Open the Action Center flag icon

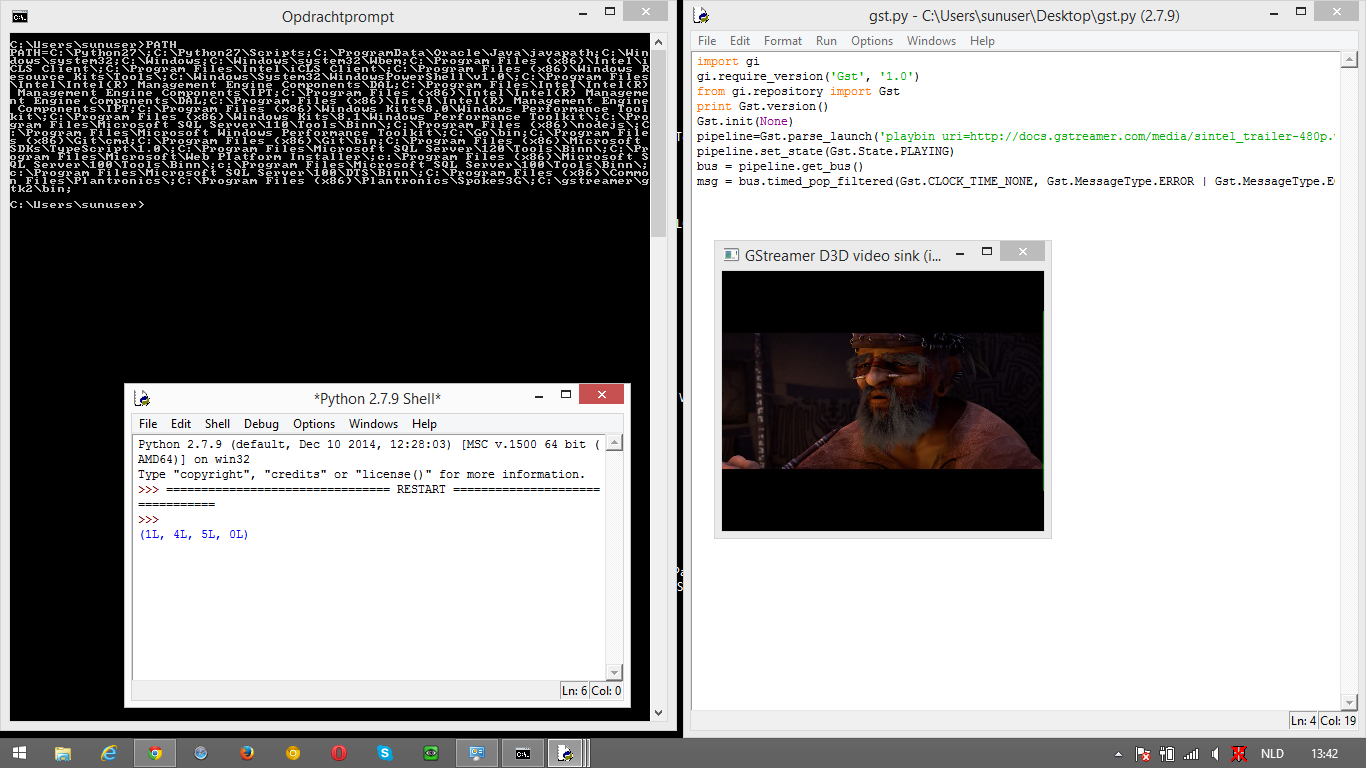tap(1142, 753)
